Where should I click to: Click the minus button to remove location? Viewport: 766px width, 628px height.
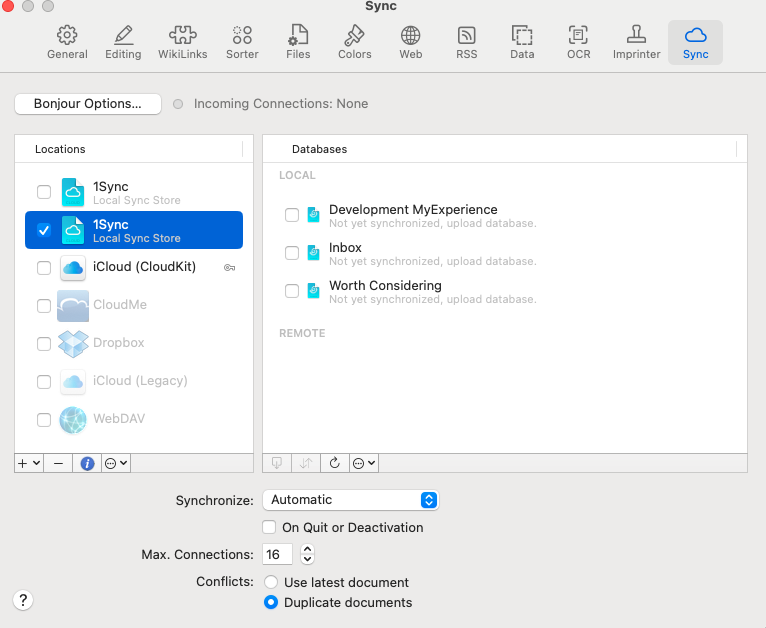[58, 463]
